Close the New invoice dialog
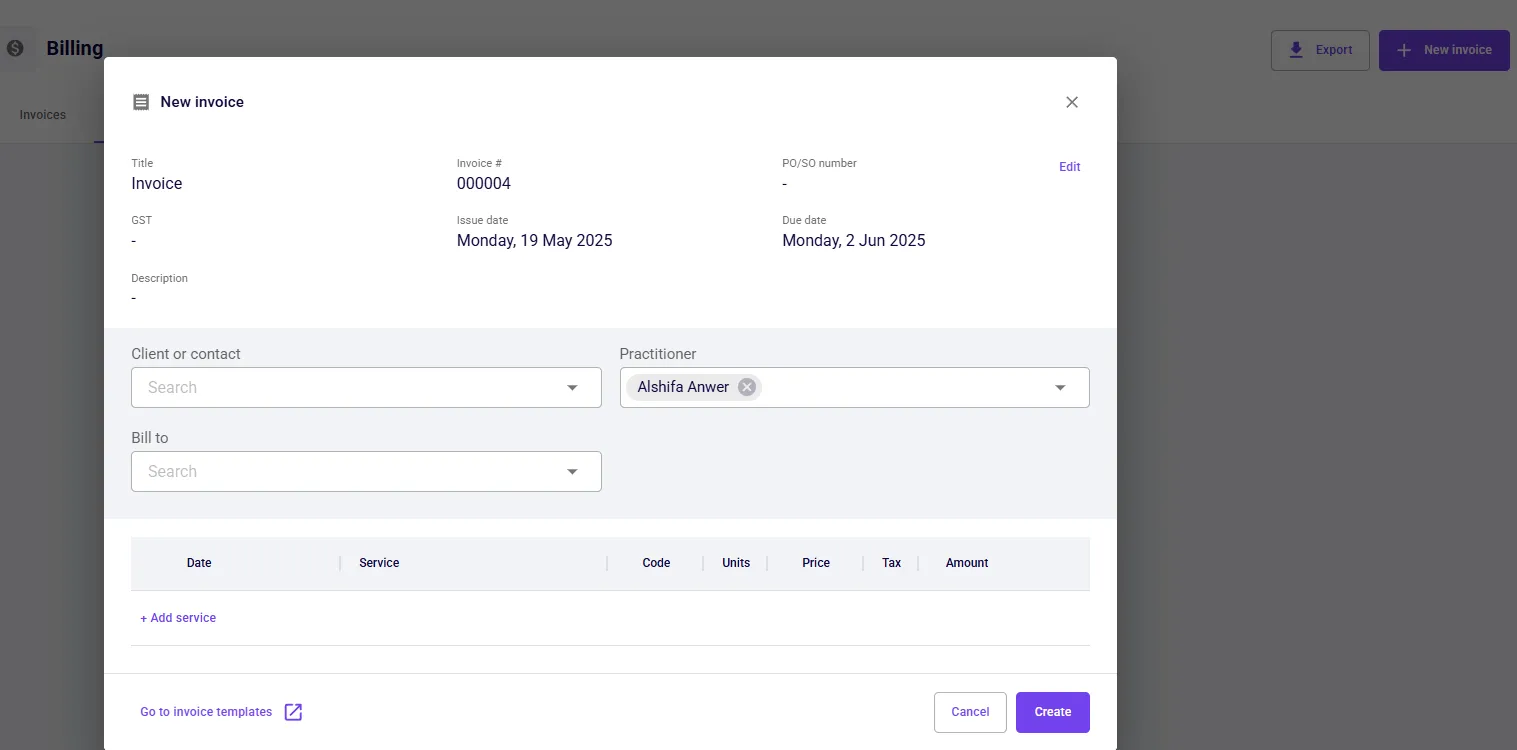Image resolution: width=1517 pixels, height=750 pixels. (1072, 102)
